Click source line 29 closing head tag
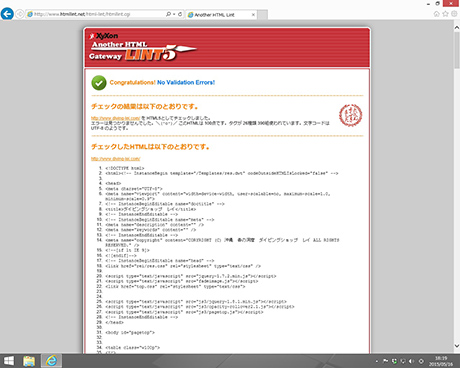The height and width of the screenshot is (368, 460). coord(114,322)
